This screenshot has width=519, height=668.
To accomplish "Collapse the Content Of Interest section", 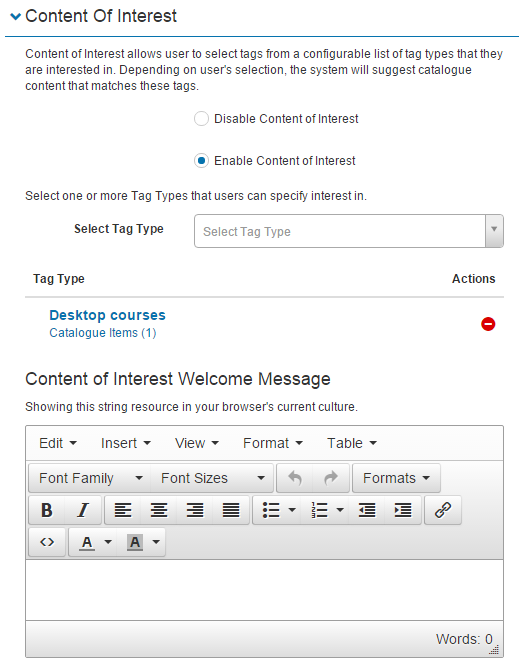I will (x=15, y=16).
